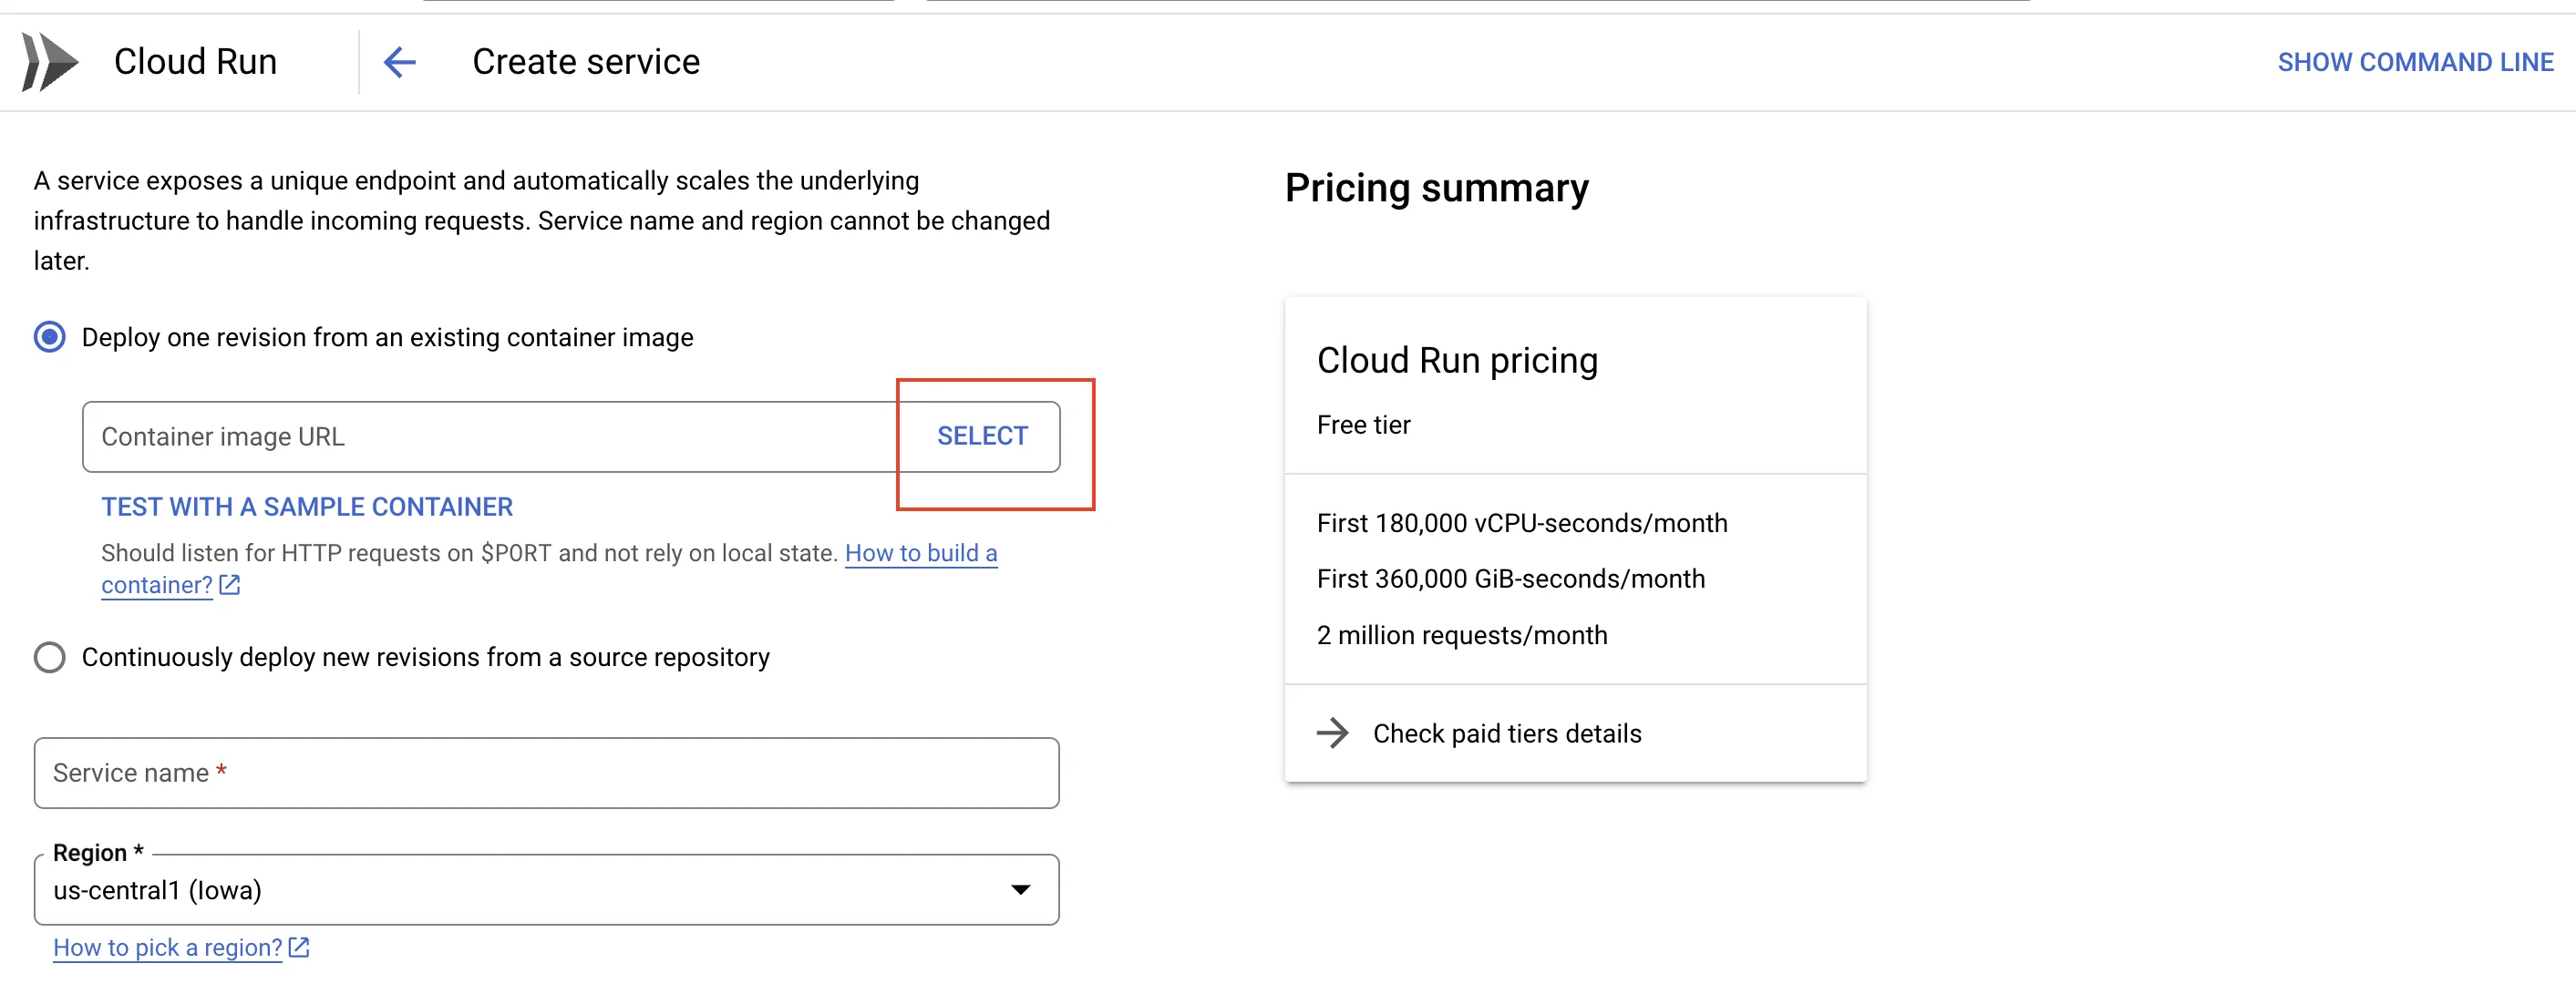
Task: Select 'Deploy one revision from an existing container image'
Action: click(50, 337)
